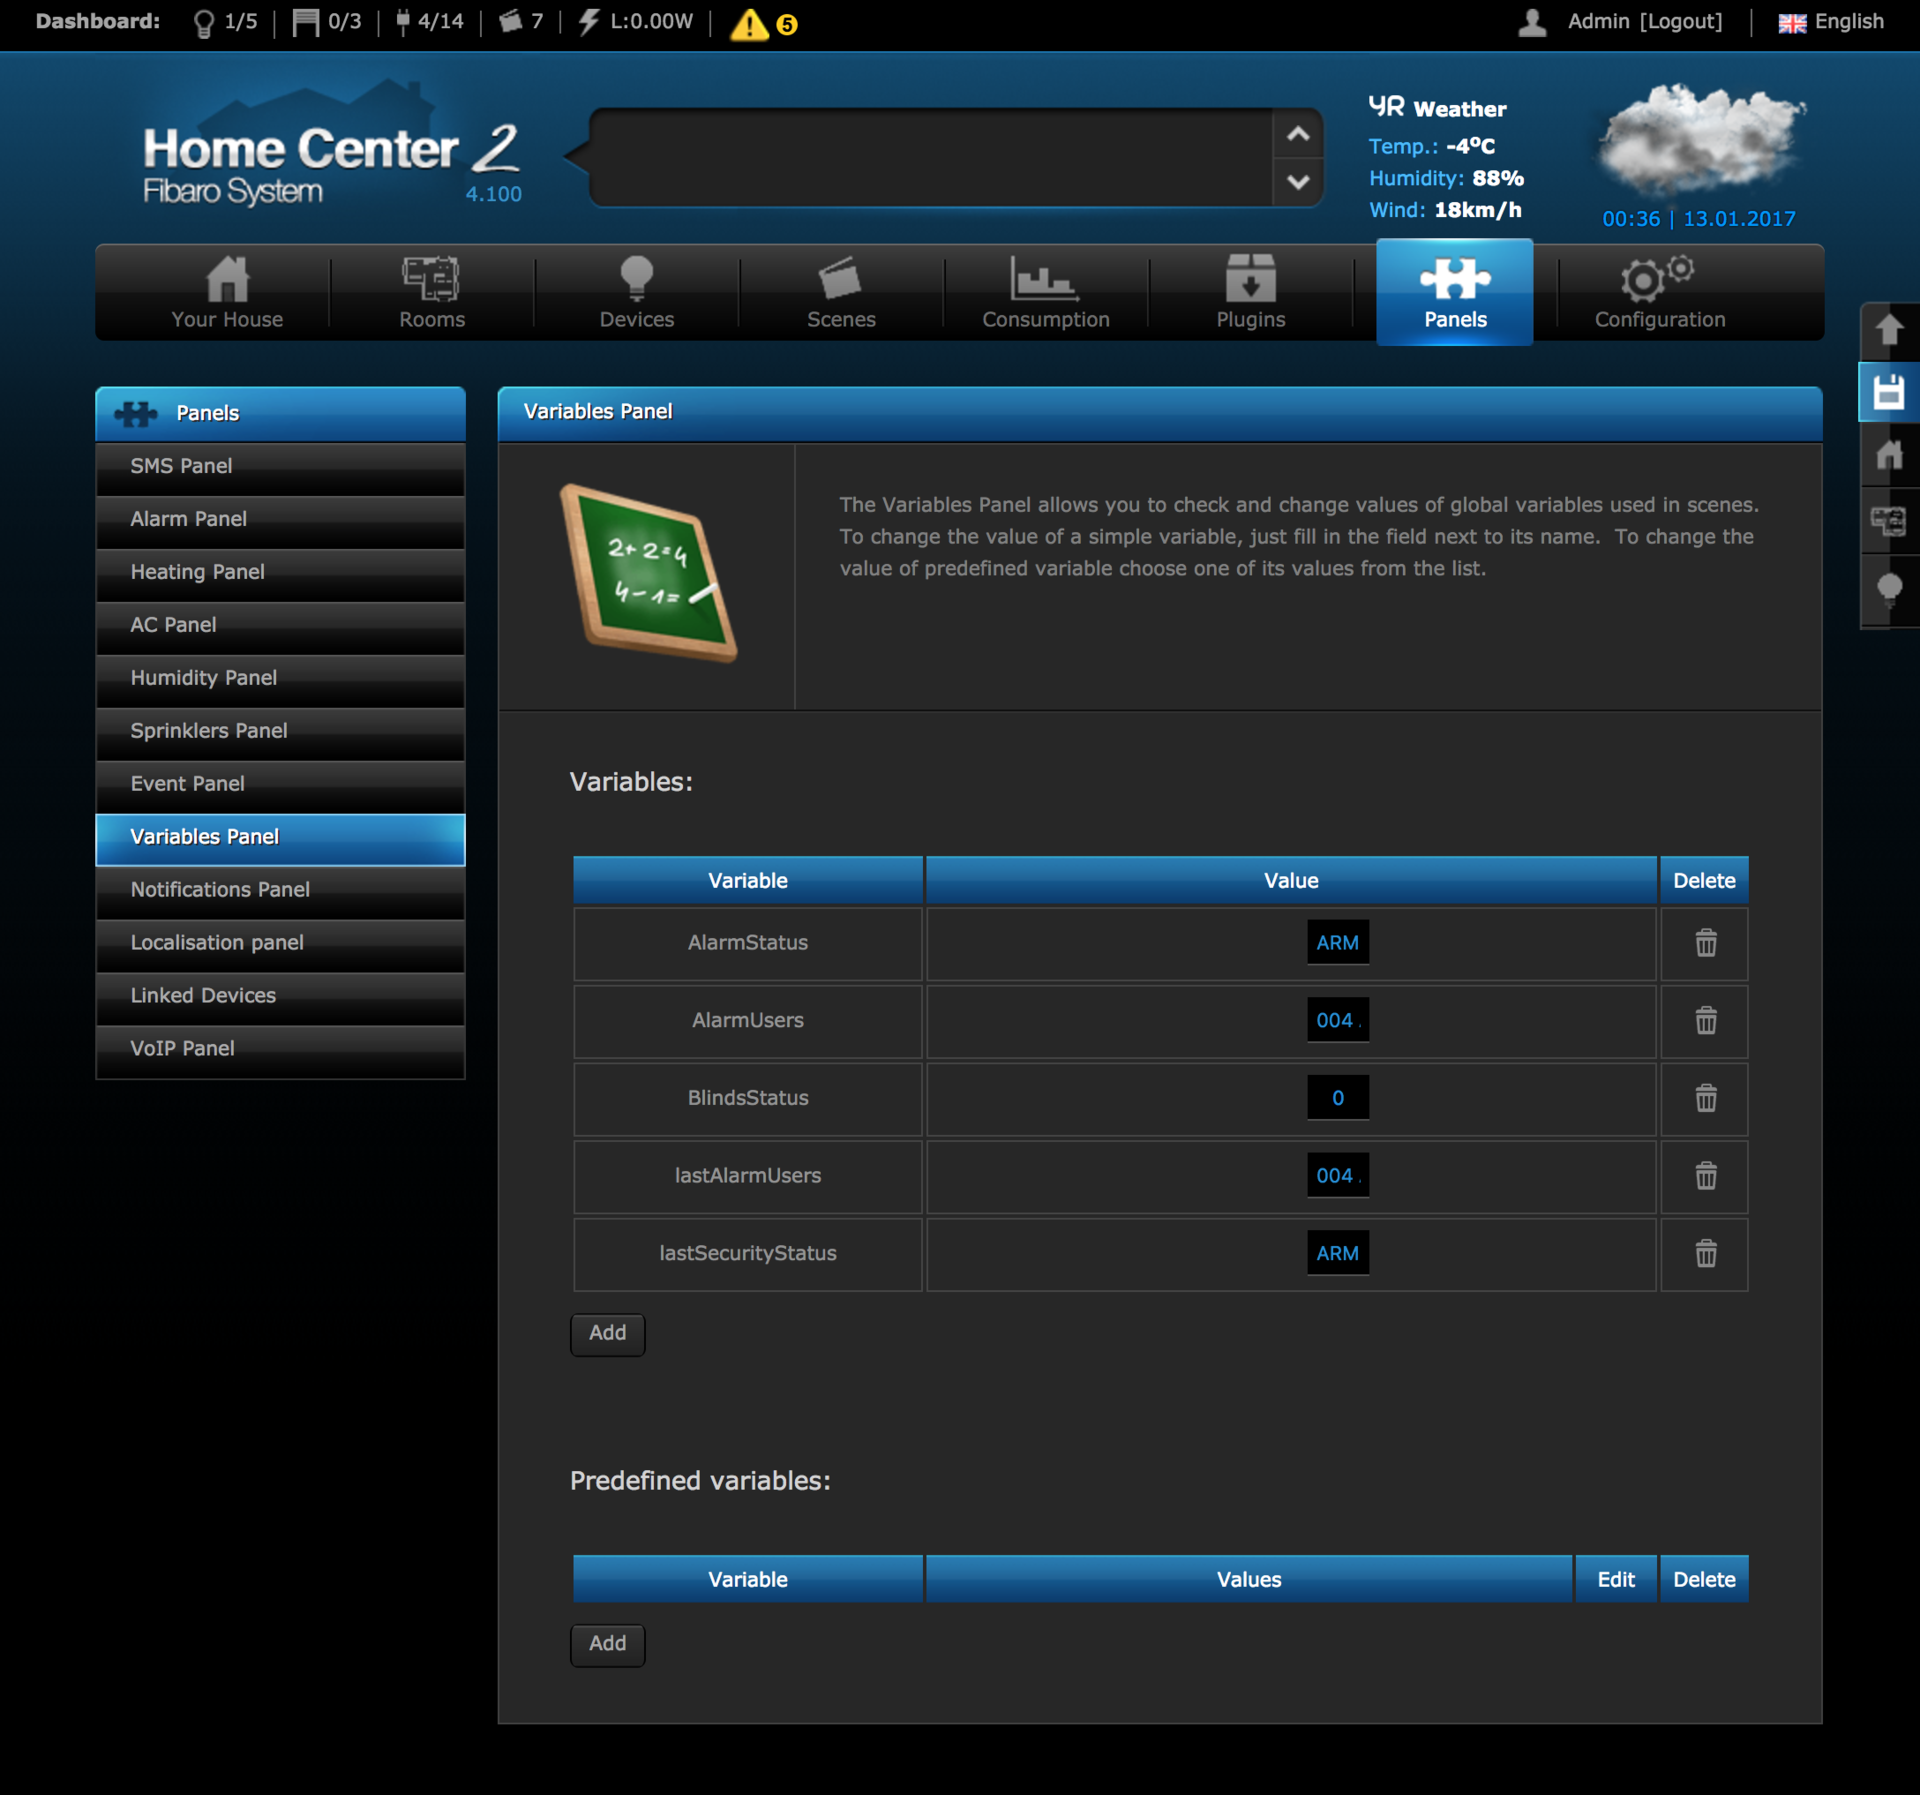Select the Heating Panel menu item

tap(280, 572)
